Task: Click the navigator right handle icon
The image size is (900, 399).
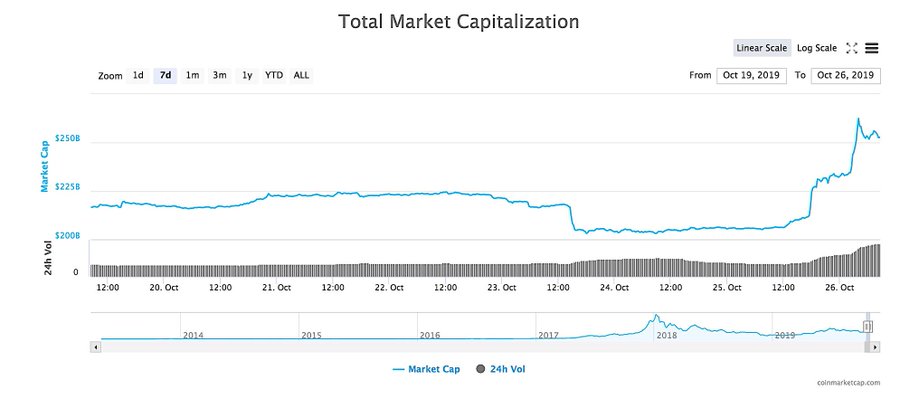Action: tap(868, 327)
